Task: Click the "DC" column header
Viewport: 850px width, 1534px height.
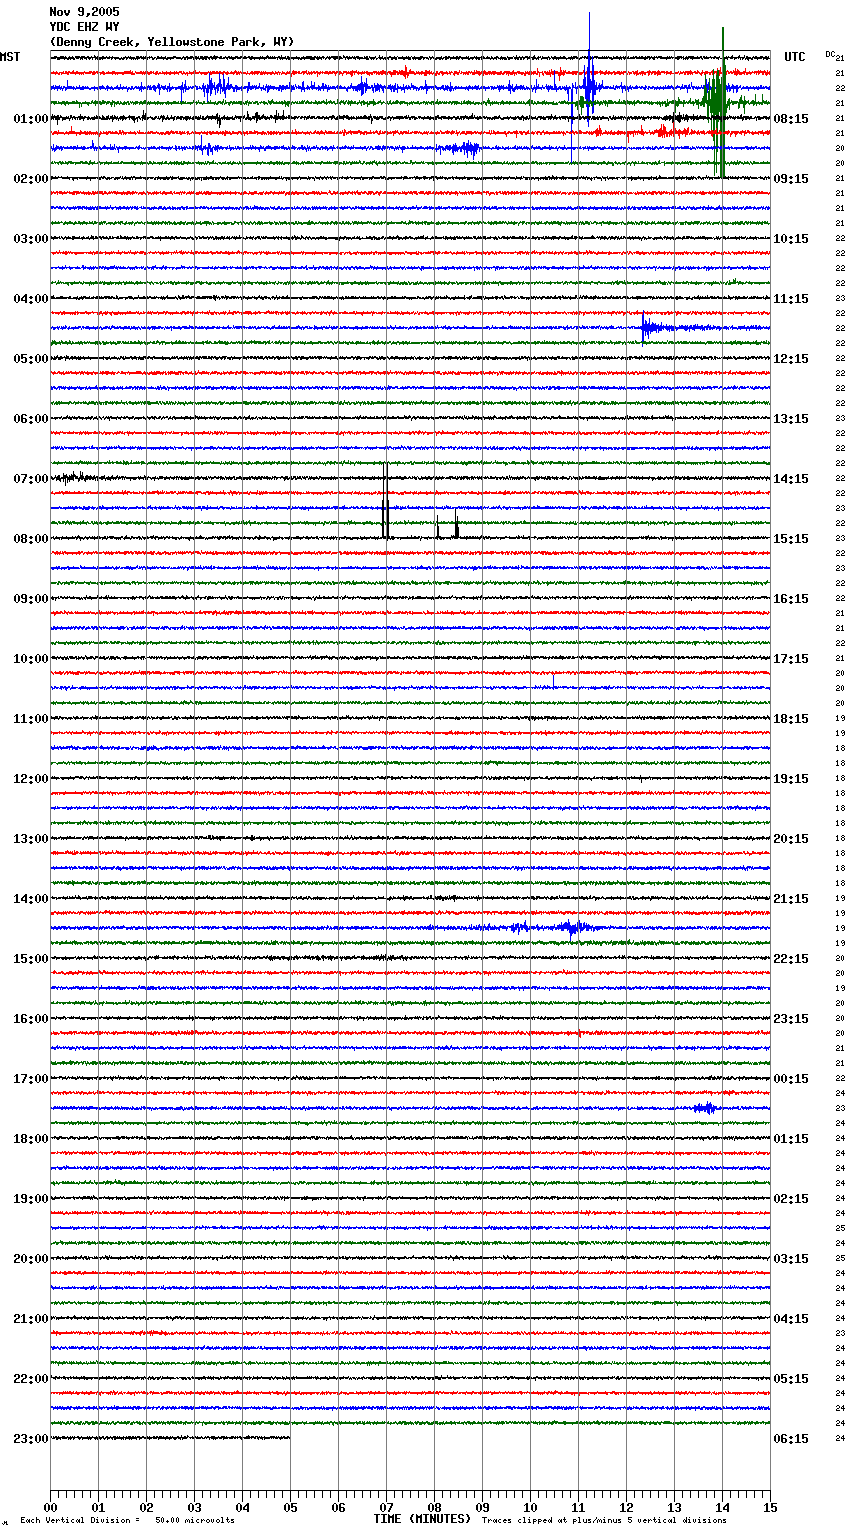Action: (830, 54)
